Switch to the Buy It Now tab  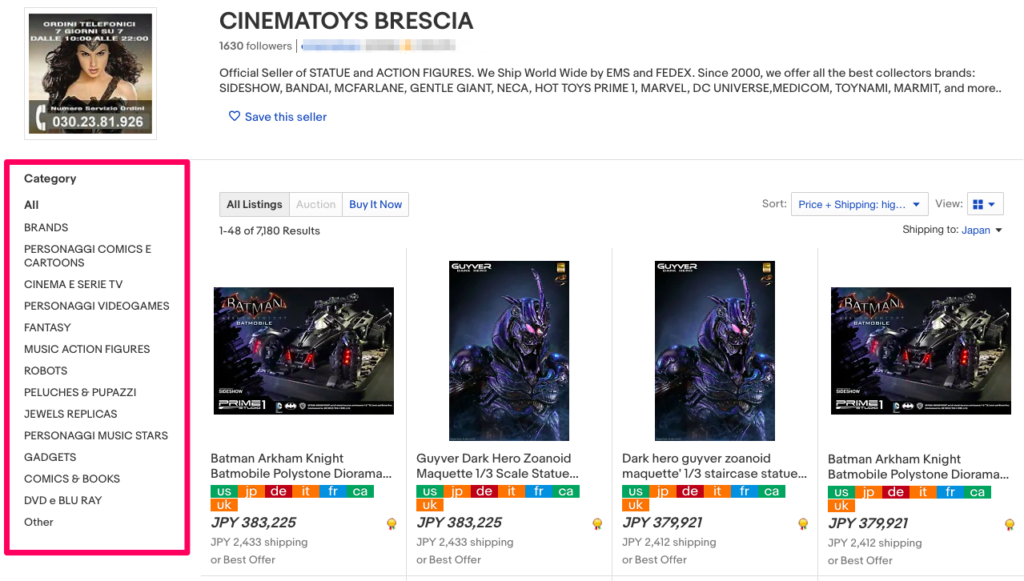click(375, 205)
